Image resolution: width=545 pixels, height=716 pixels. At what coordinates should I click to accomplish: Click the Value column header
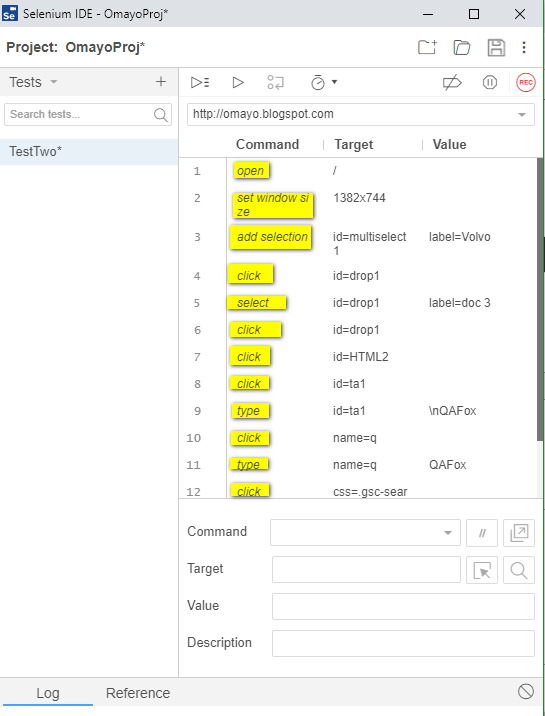[x=450, y=144]
